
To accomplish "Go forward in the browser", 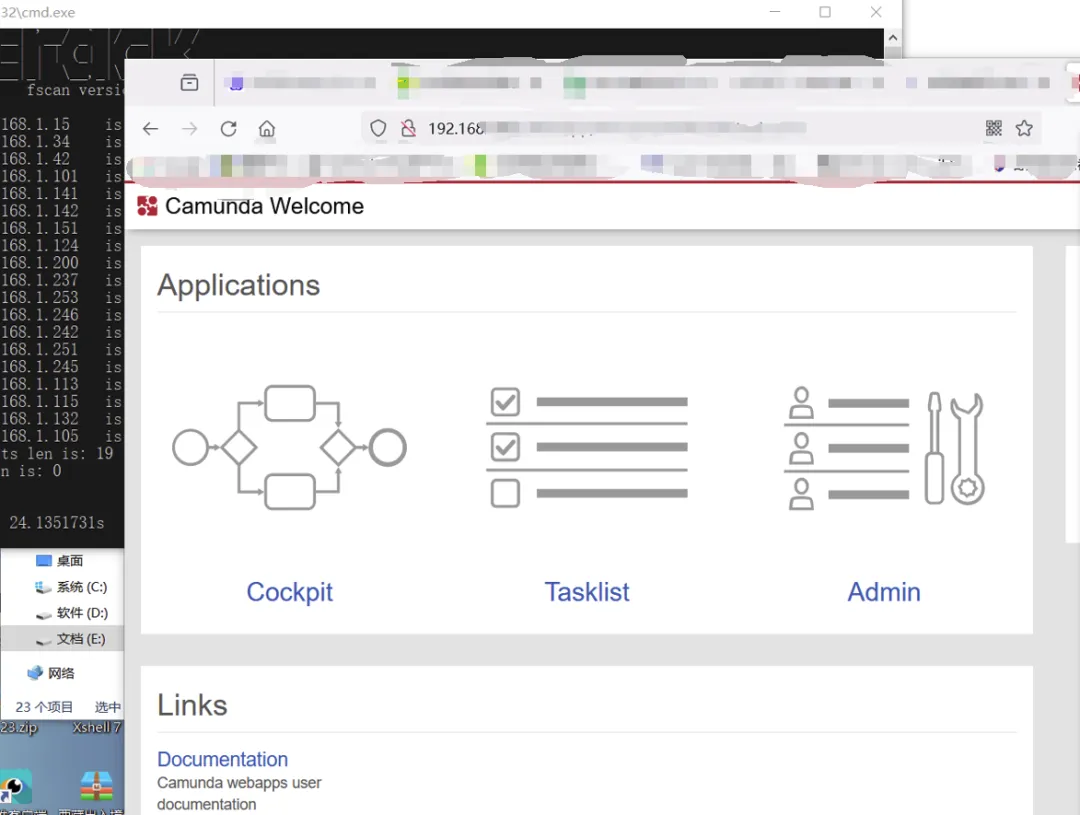I will [189, 129].
